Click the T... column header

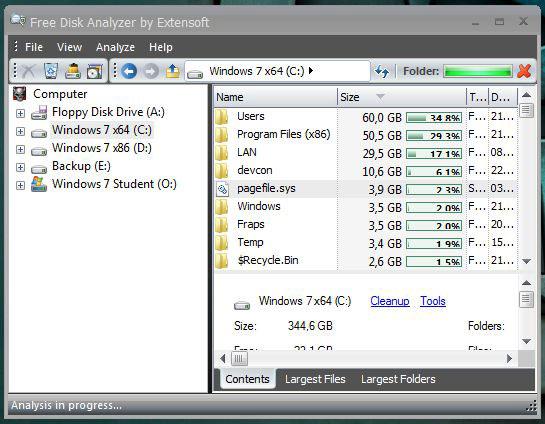477,97
